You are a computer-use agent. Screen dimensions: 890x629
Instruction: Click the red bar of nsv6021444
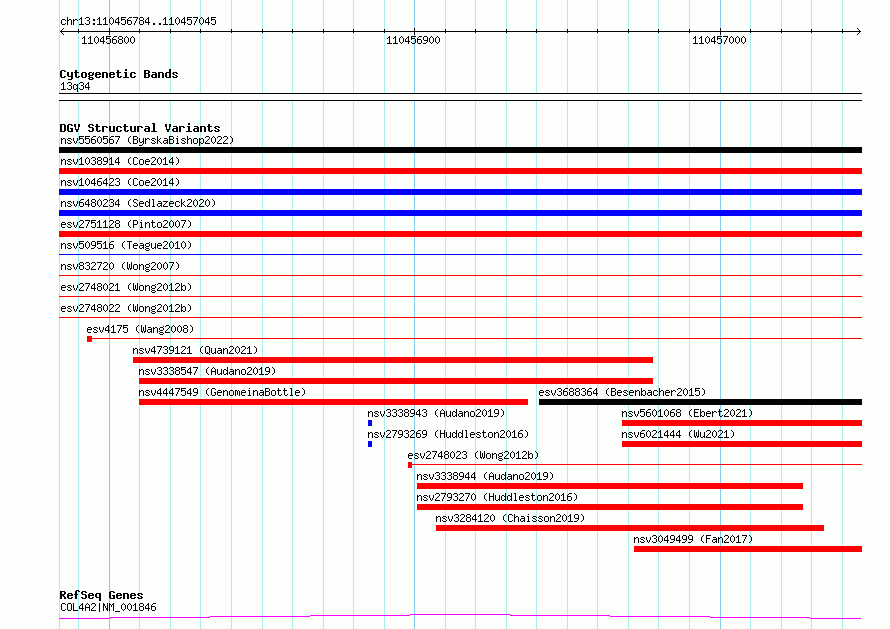pyautogui.click(x=742, y=445)
